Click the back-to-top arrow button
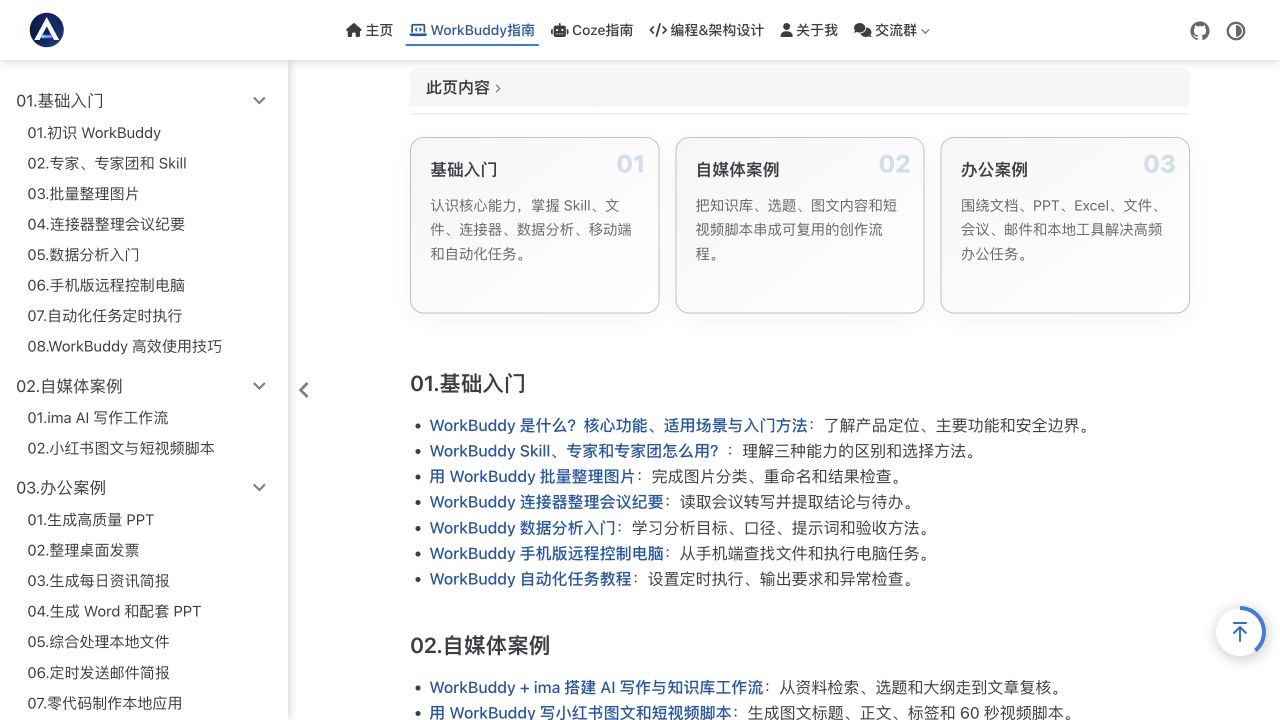The image size is (1280, 720). pyautogui.click(x=1240, y=632)
